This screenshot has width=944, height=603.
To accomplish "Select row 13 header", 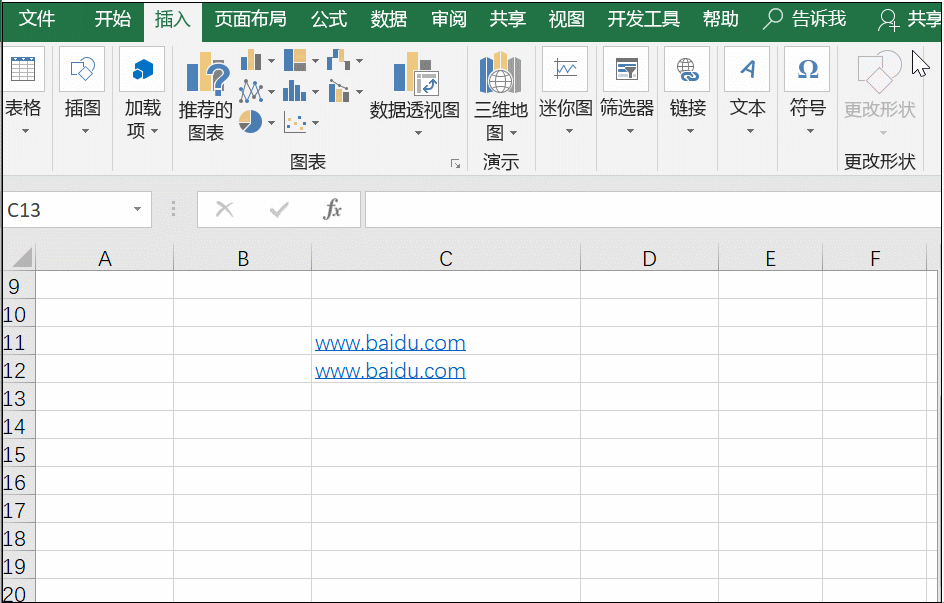I will coord(18,398).
